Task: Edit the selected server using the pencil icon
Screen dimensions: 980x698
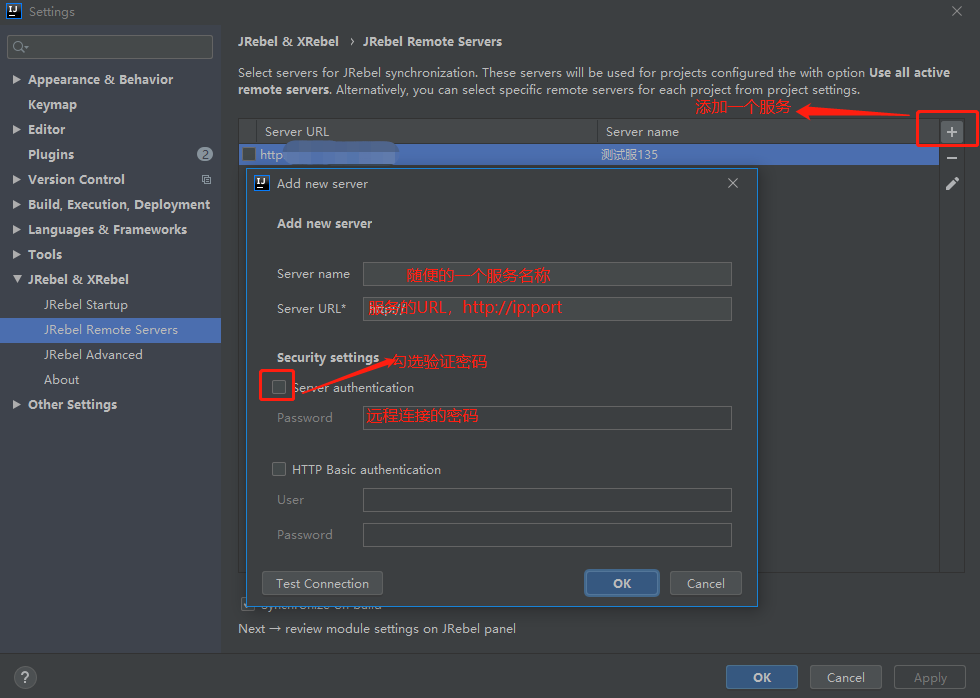Action: click(952, 184)
